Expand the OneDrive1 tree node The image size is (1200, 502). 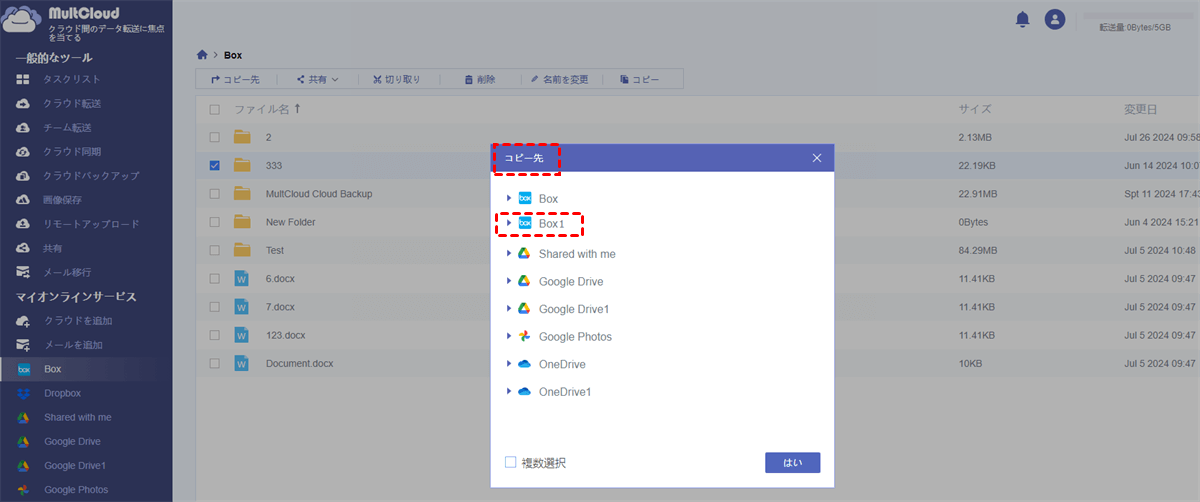pos(509,392)
